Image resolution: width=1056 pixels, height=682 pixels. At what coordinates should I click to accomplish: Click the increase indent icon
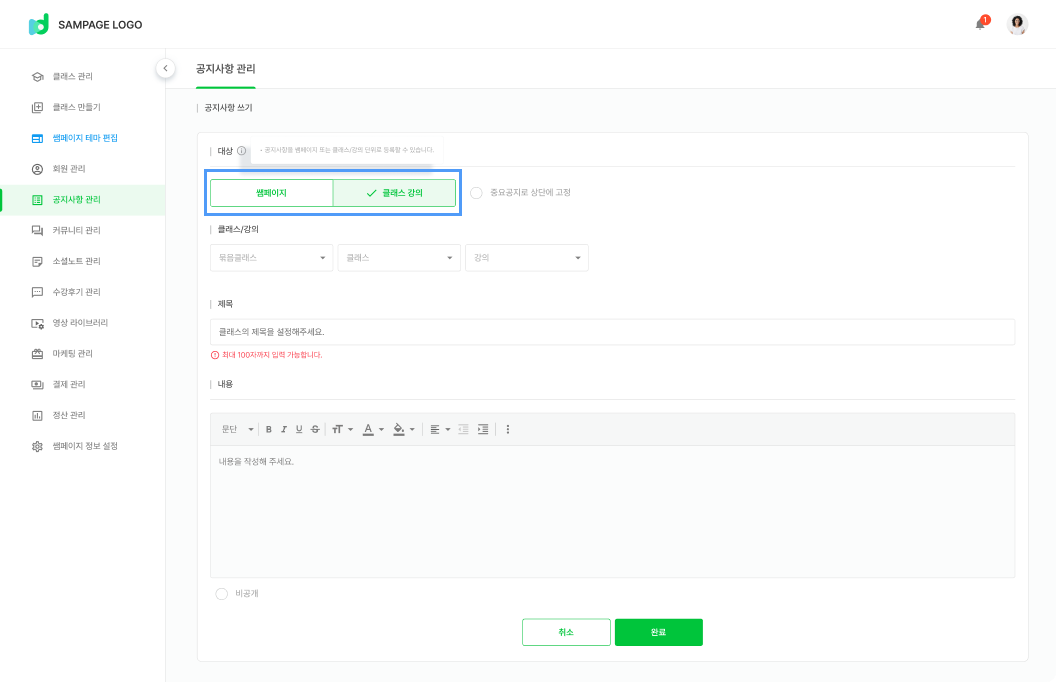(x=483, y=429)
